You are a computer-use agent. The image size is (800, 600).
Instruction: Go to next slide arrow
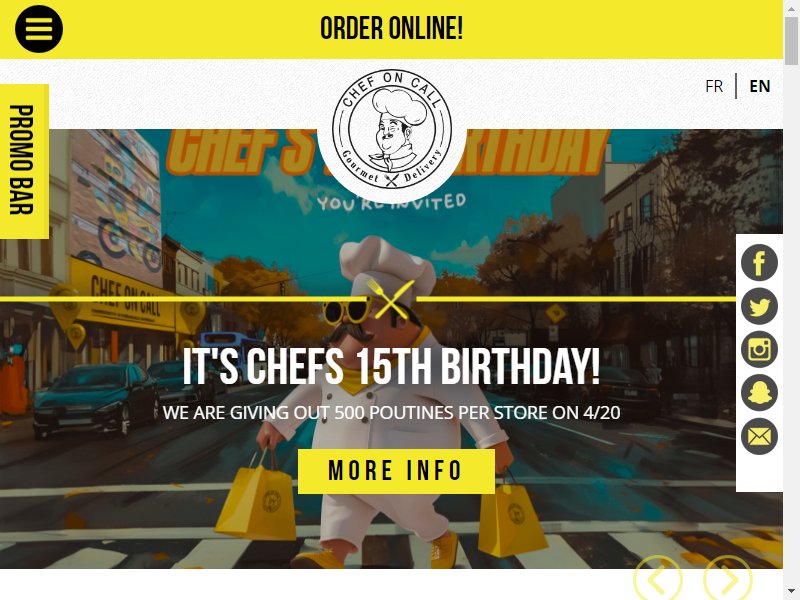[x=728, y=578]
